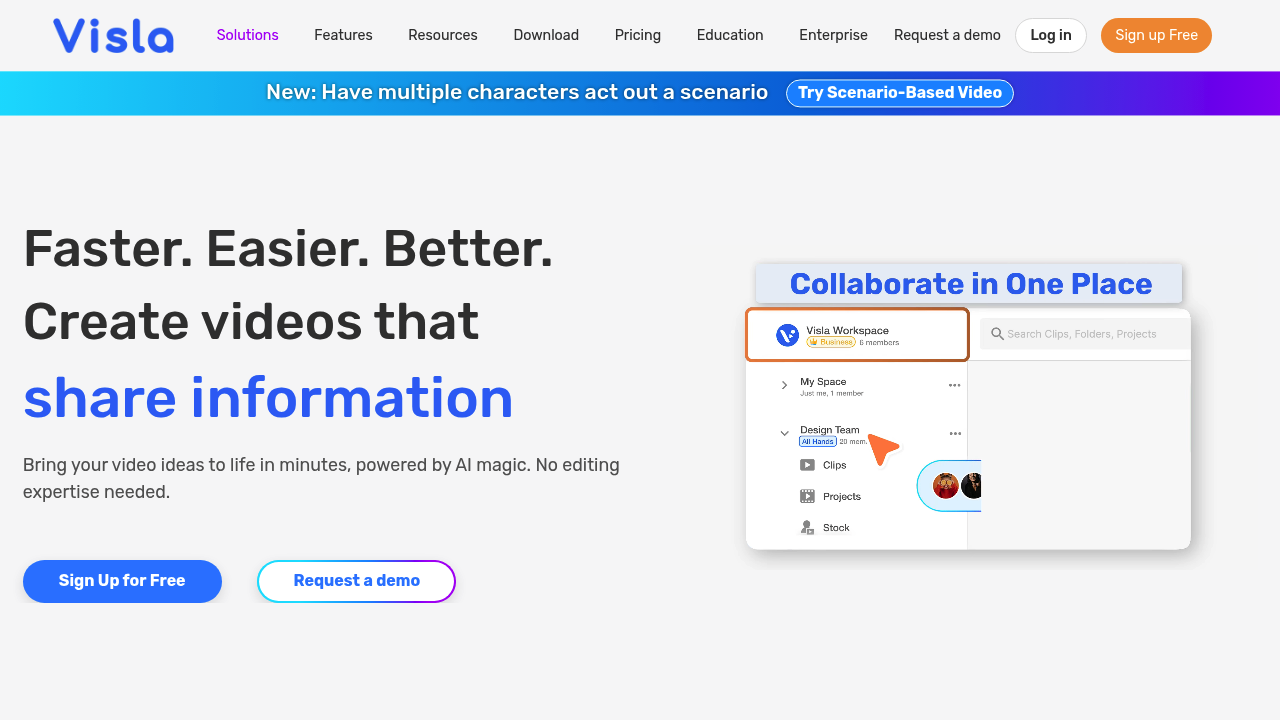Viewport: 1280px width, 720px height.
Task: Click the Search Clips, Folders, Projects field
Action: [1084, 334]
